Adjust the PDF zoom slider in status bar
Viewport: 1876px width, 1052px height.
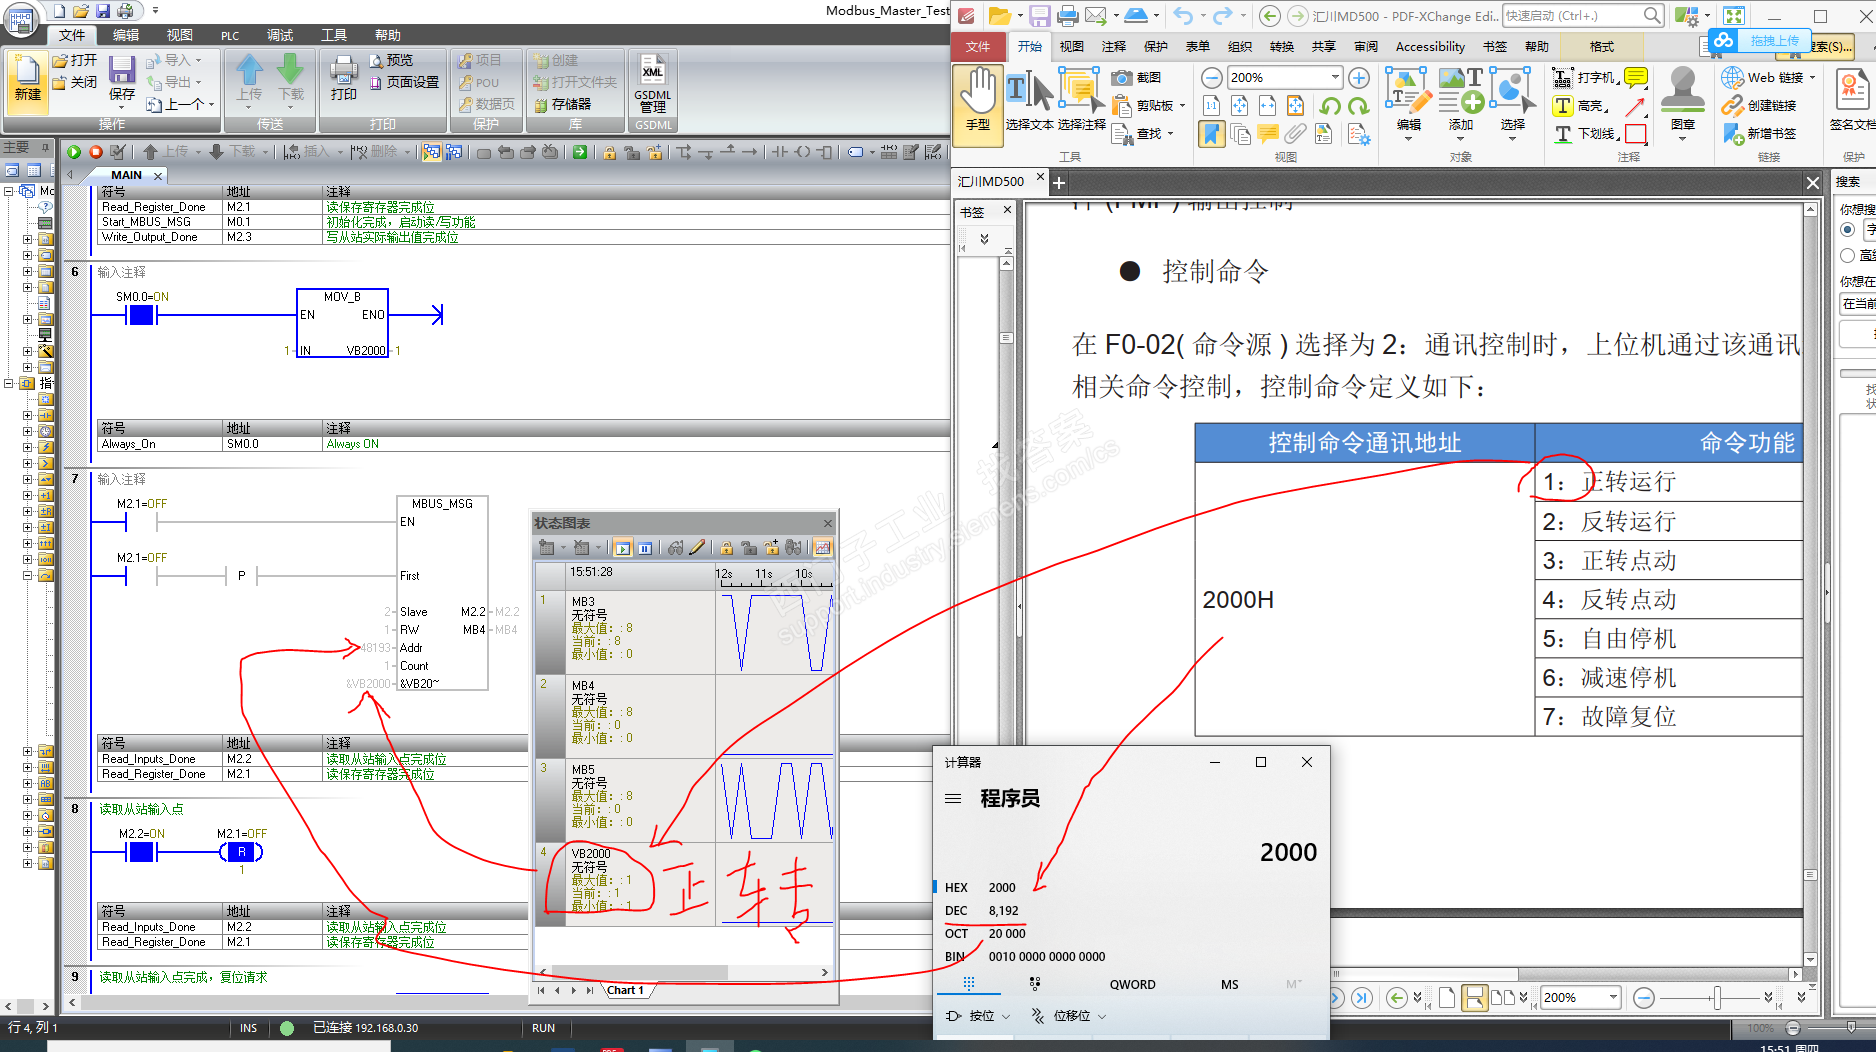point(1716,997)
